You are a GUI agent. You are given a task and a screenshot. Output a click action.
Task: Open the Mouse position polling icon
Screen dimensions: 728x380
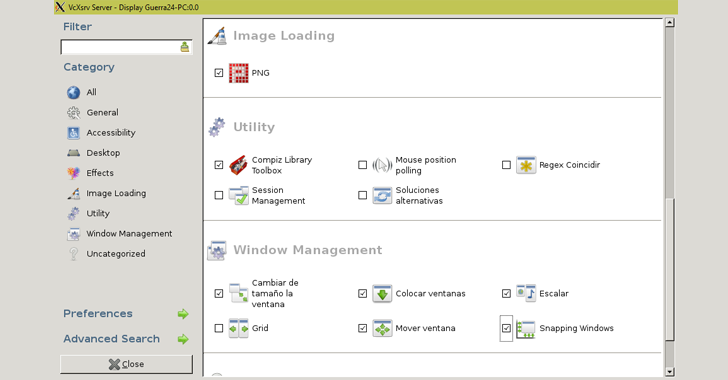point(382,165)
